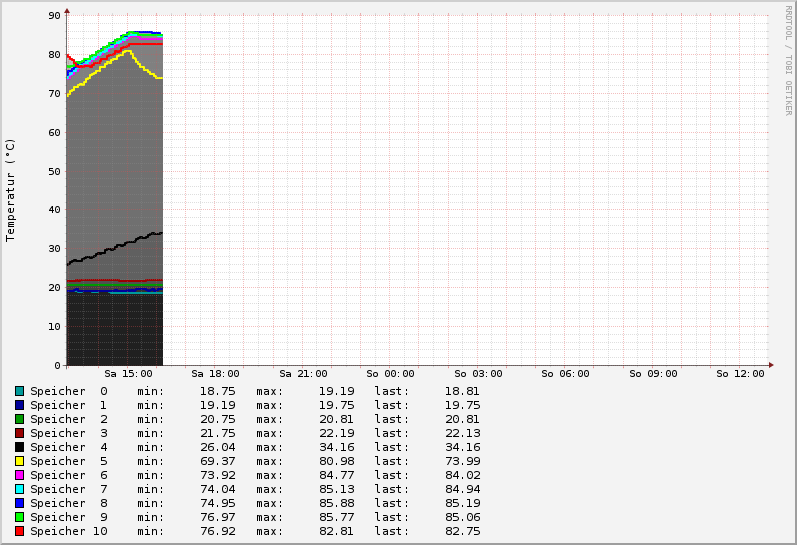Pick the yellow Speicher 5 legend swatch
Viewport: 797px width, 545px height.
click(19, 461)
